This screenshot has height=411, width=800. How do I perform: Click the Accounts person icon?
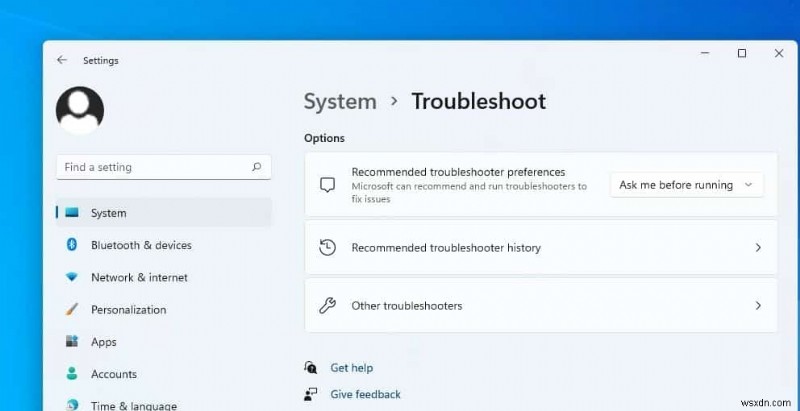[72, 374]
